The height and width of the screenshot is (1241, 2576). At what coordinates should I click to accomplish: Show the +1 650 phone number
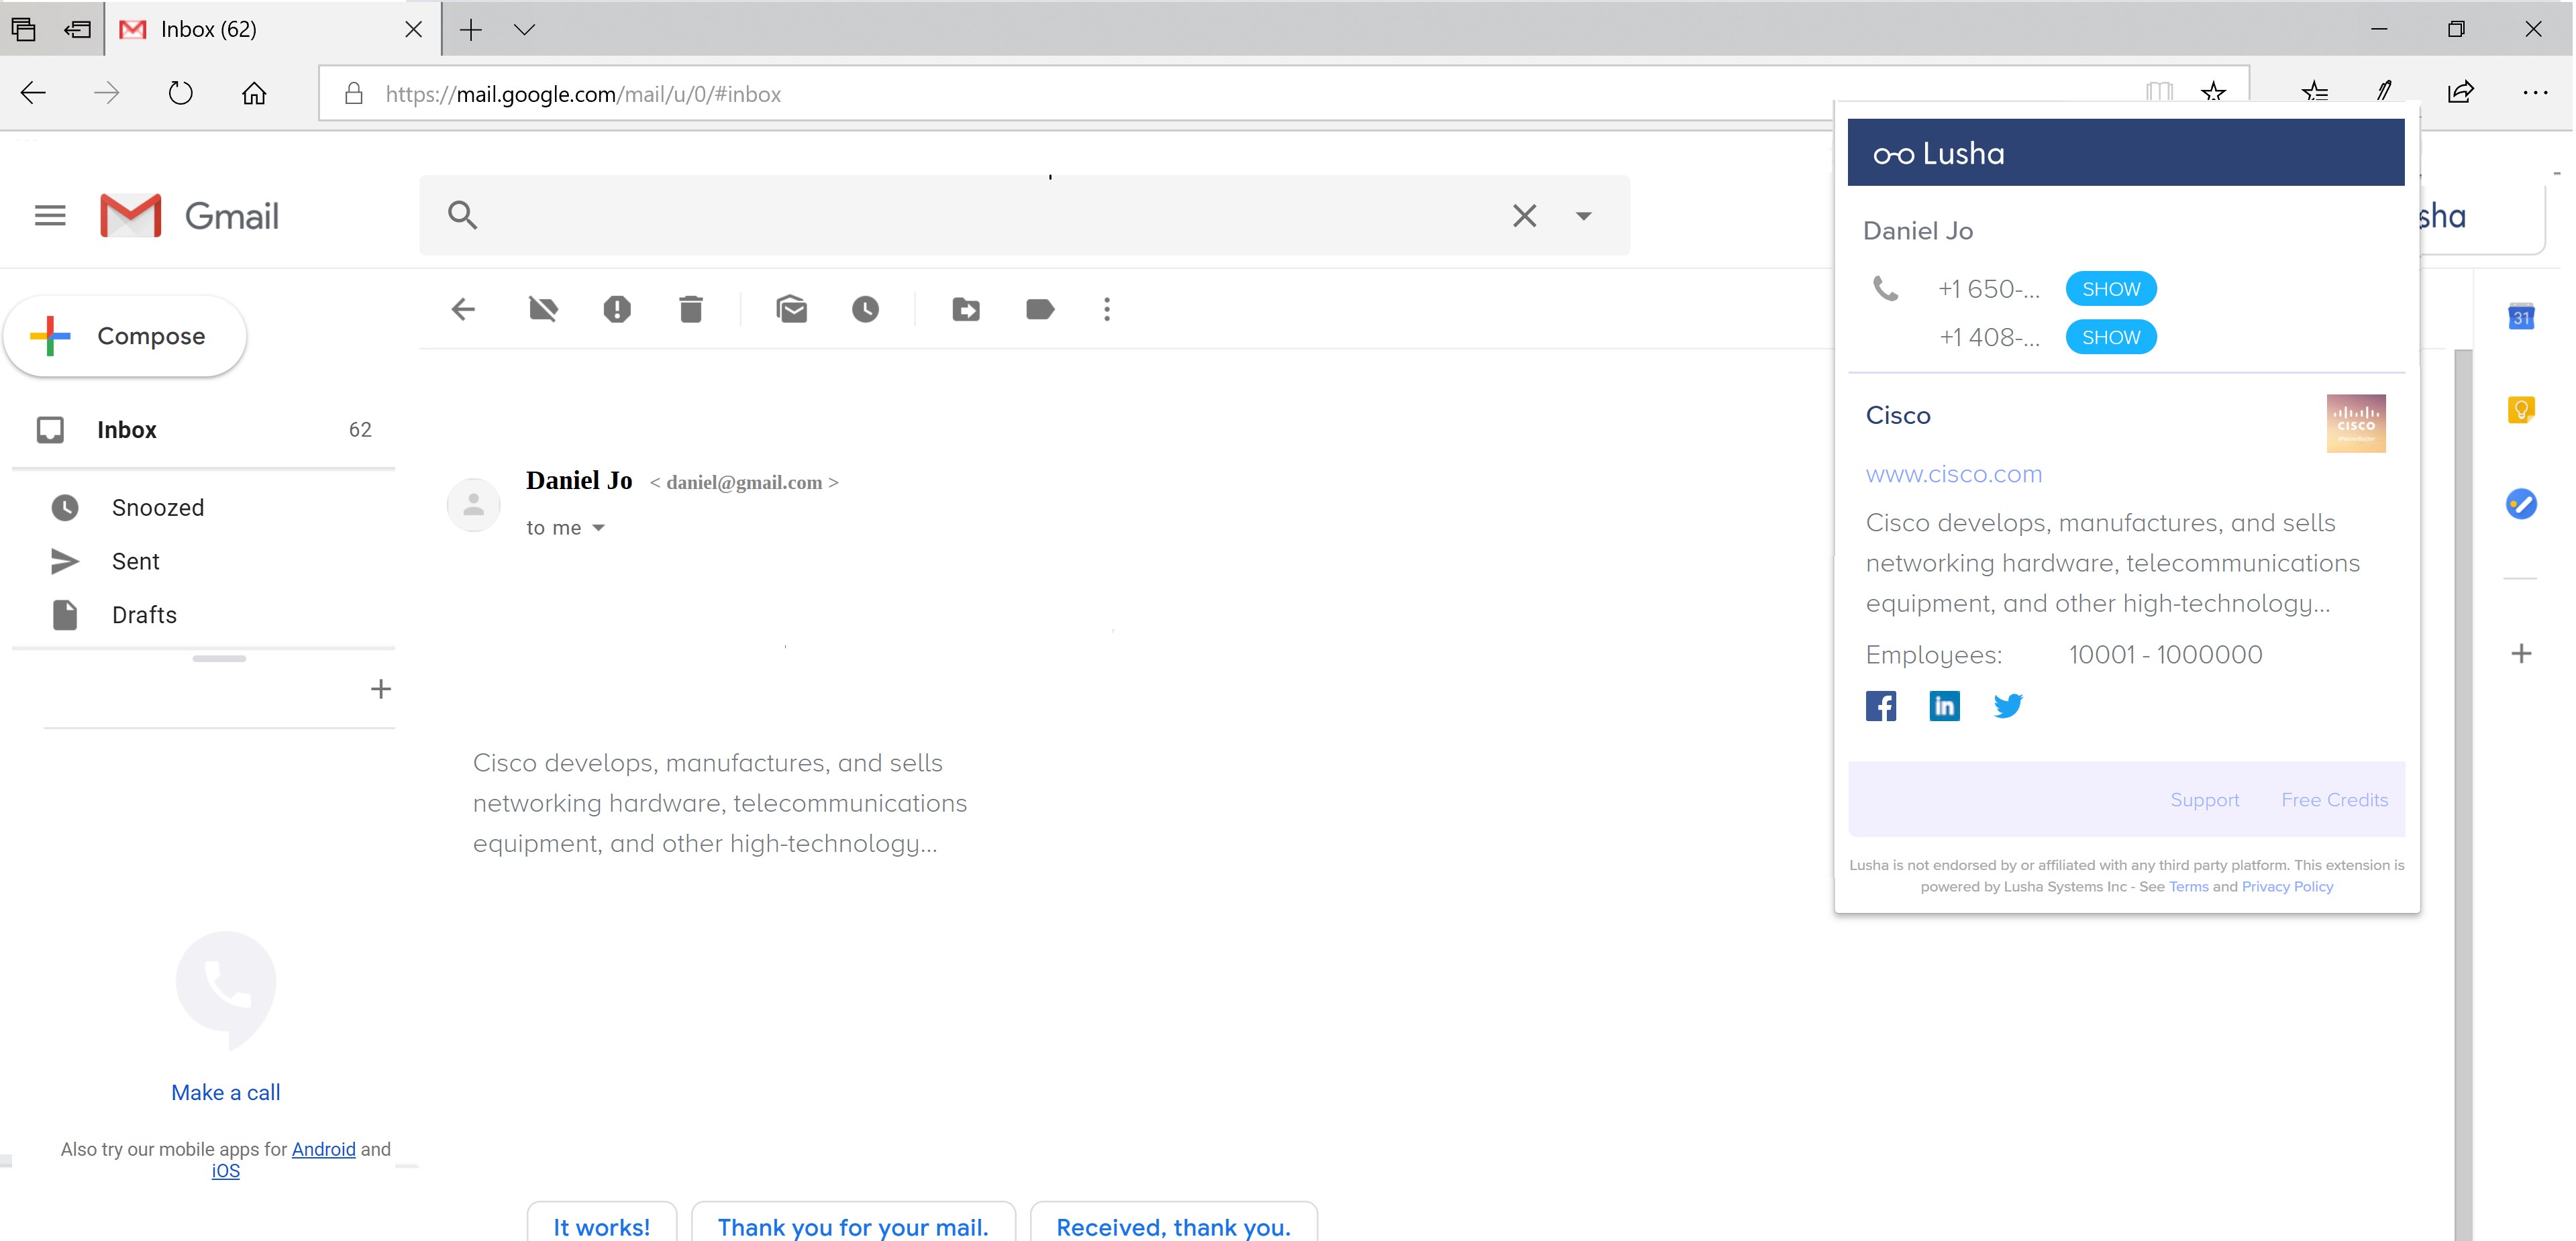point(2111,289)
